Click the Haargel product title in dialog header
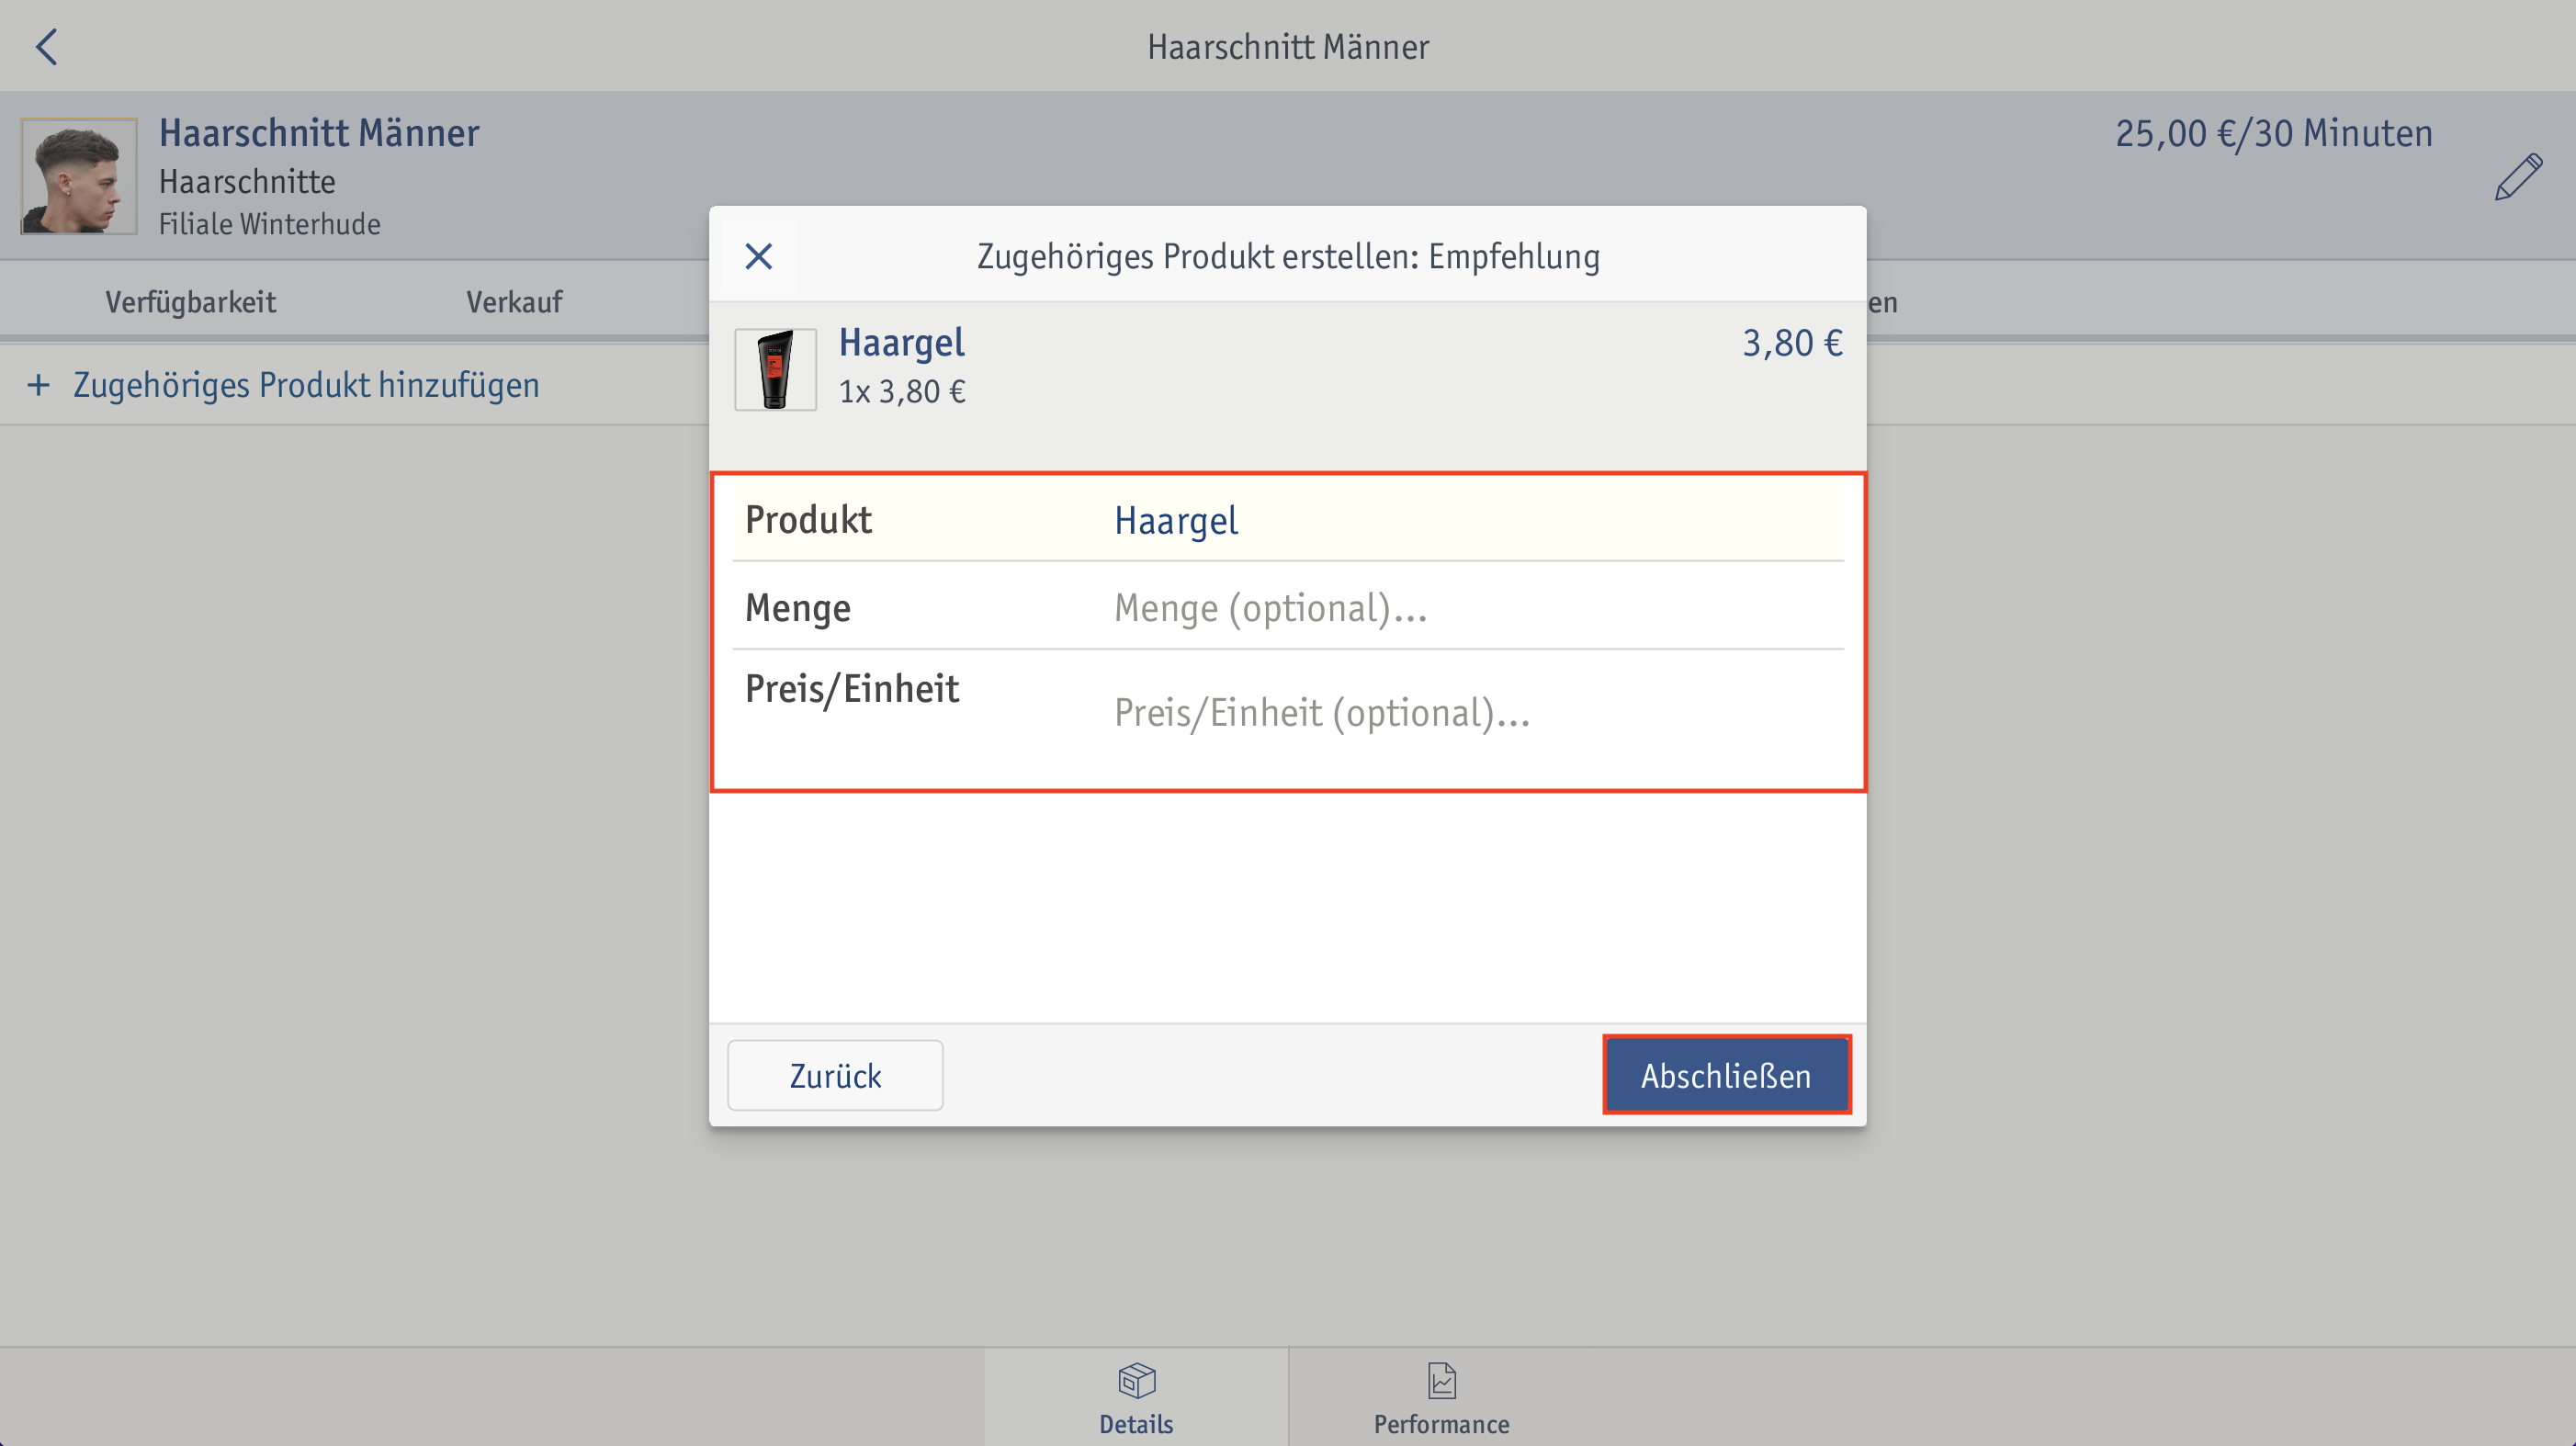The image size is (2576, 1446). coord(902,343)
